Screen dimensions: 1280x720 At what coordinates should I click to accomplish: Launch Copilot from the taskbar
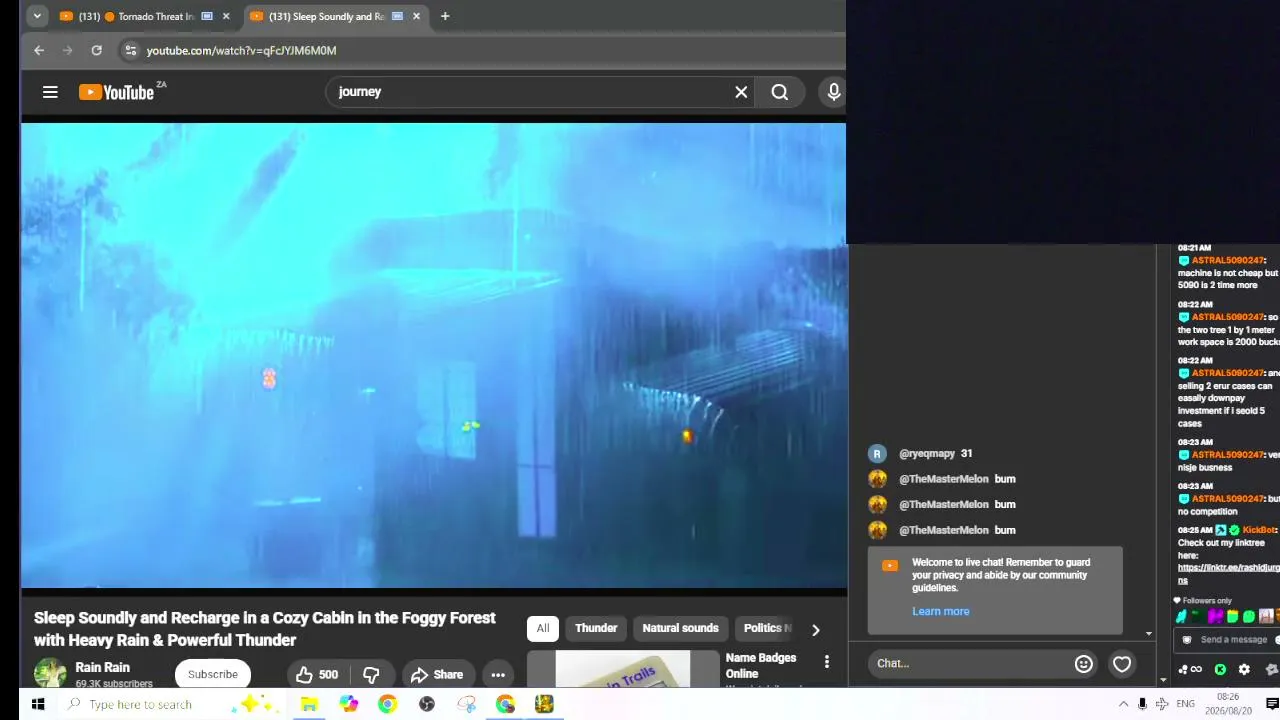(348, 704)
